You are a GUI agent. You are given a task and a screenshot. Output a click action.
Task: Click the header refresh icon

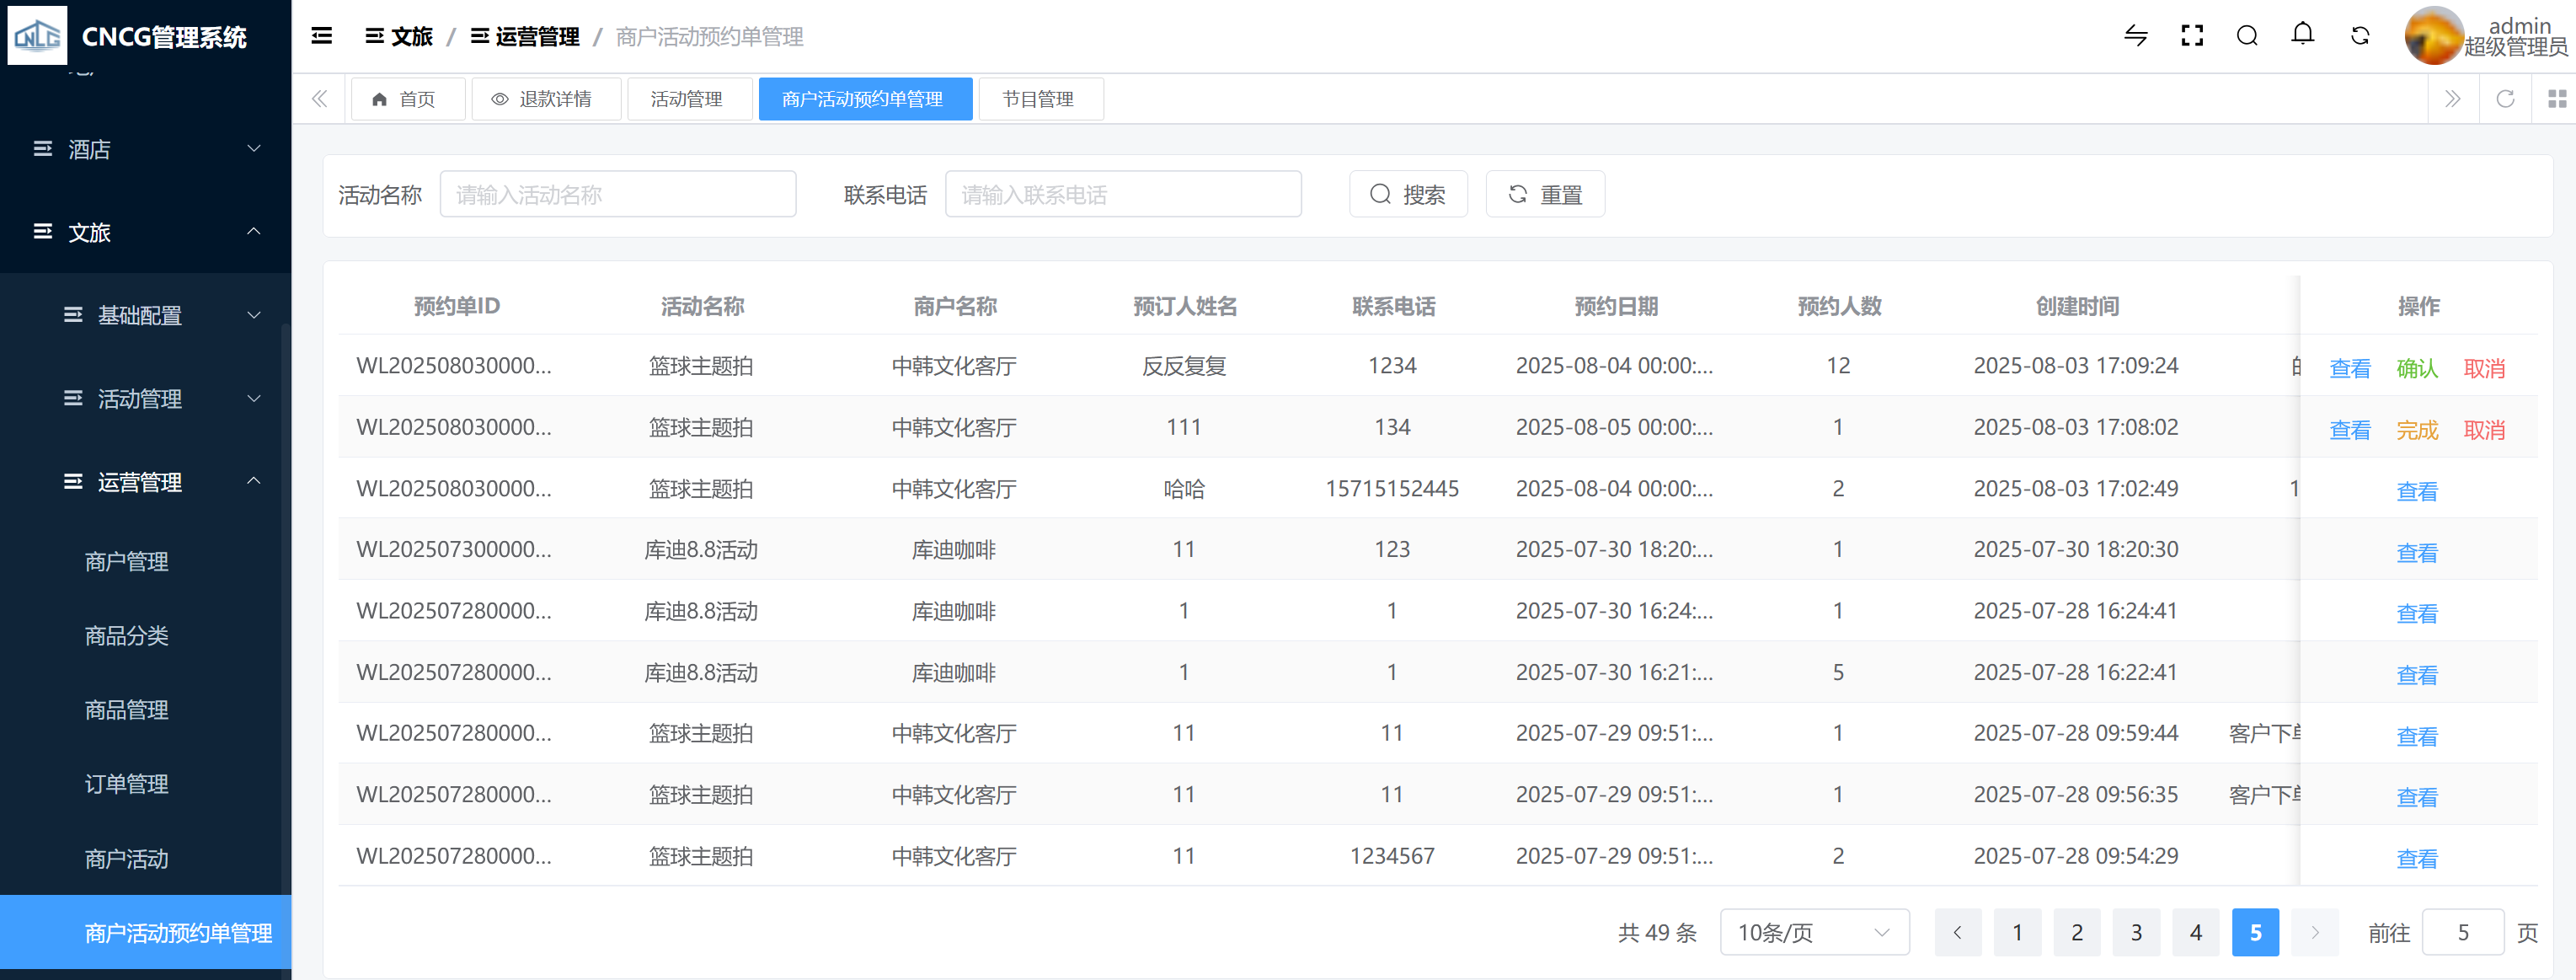(2360, 36)
